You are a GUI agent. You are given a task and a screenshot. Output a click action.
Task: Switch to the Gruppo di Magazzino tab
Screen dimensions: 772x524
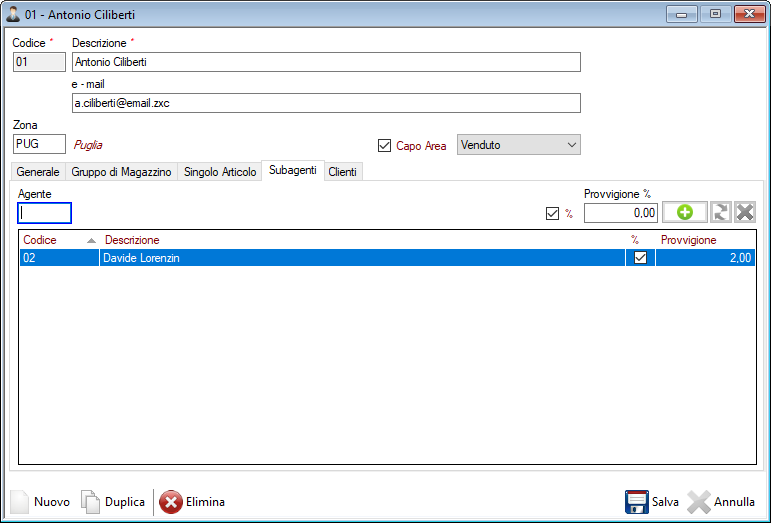pos(121,172)
